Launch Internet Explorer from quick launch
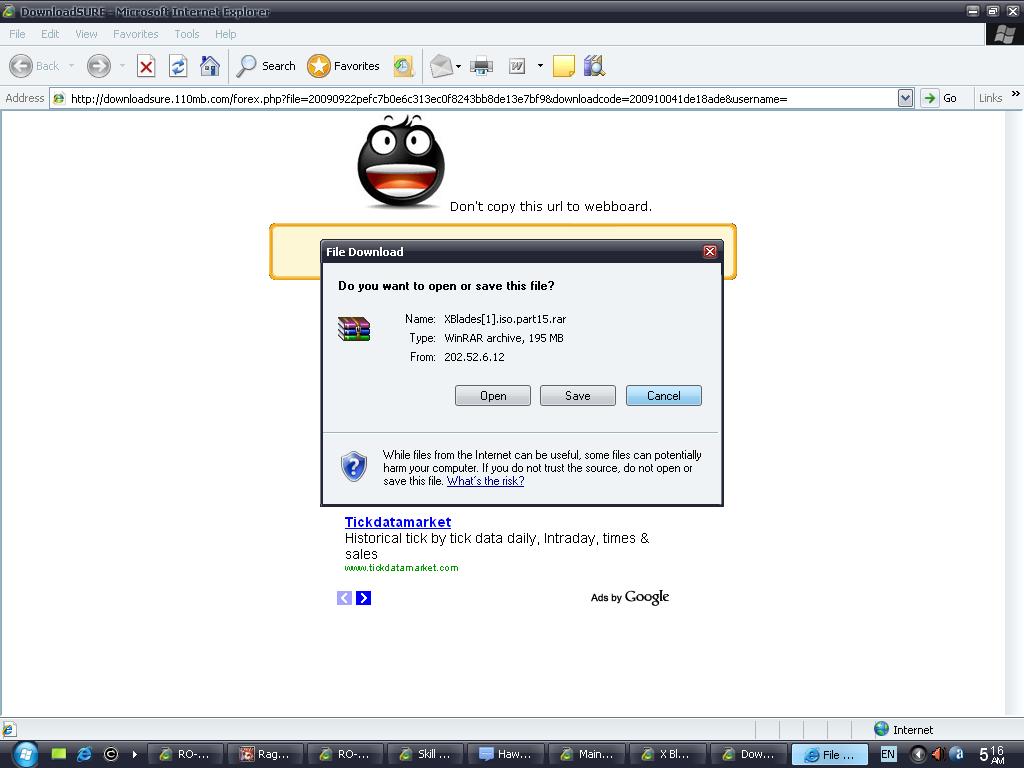 click(x=84, y=754)
